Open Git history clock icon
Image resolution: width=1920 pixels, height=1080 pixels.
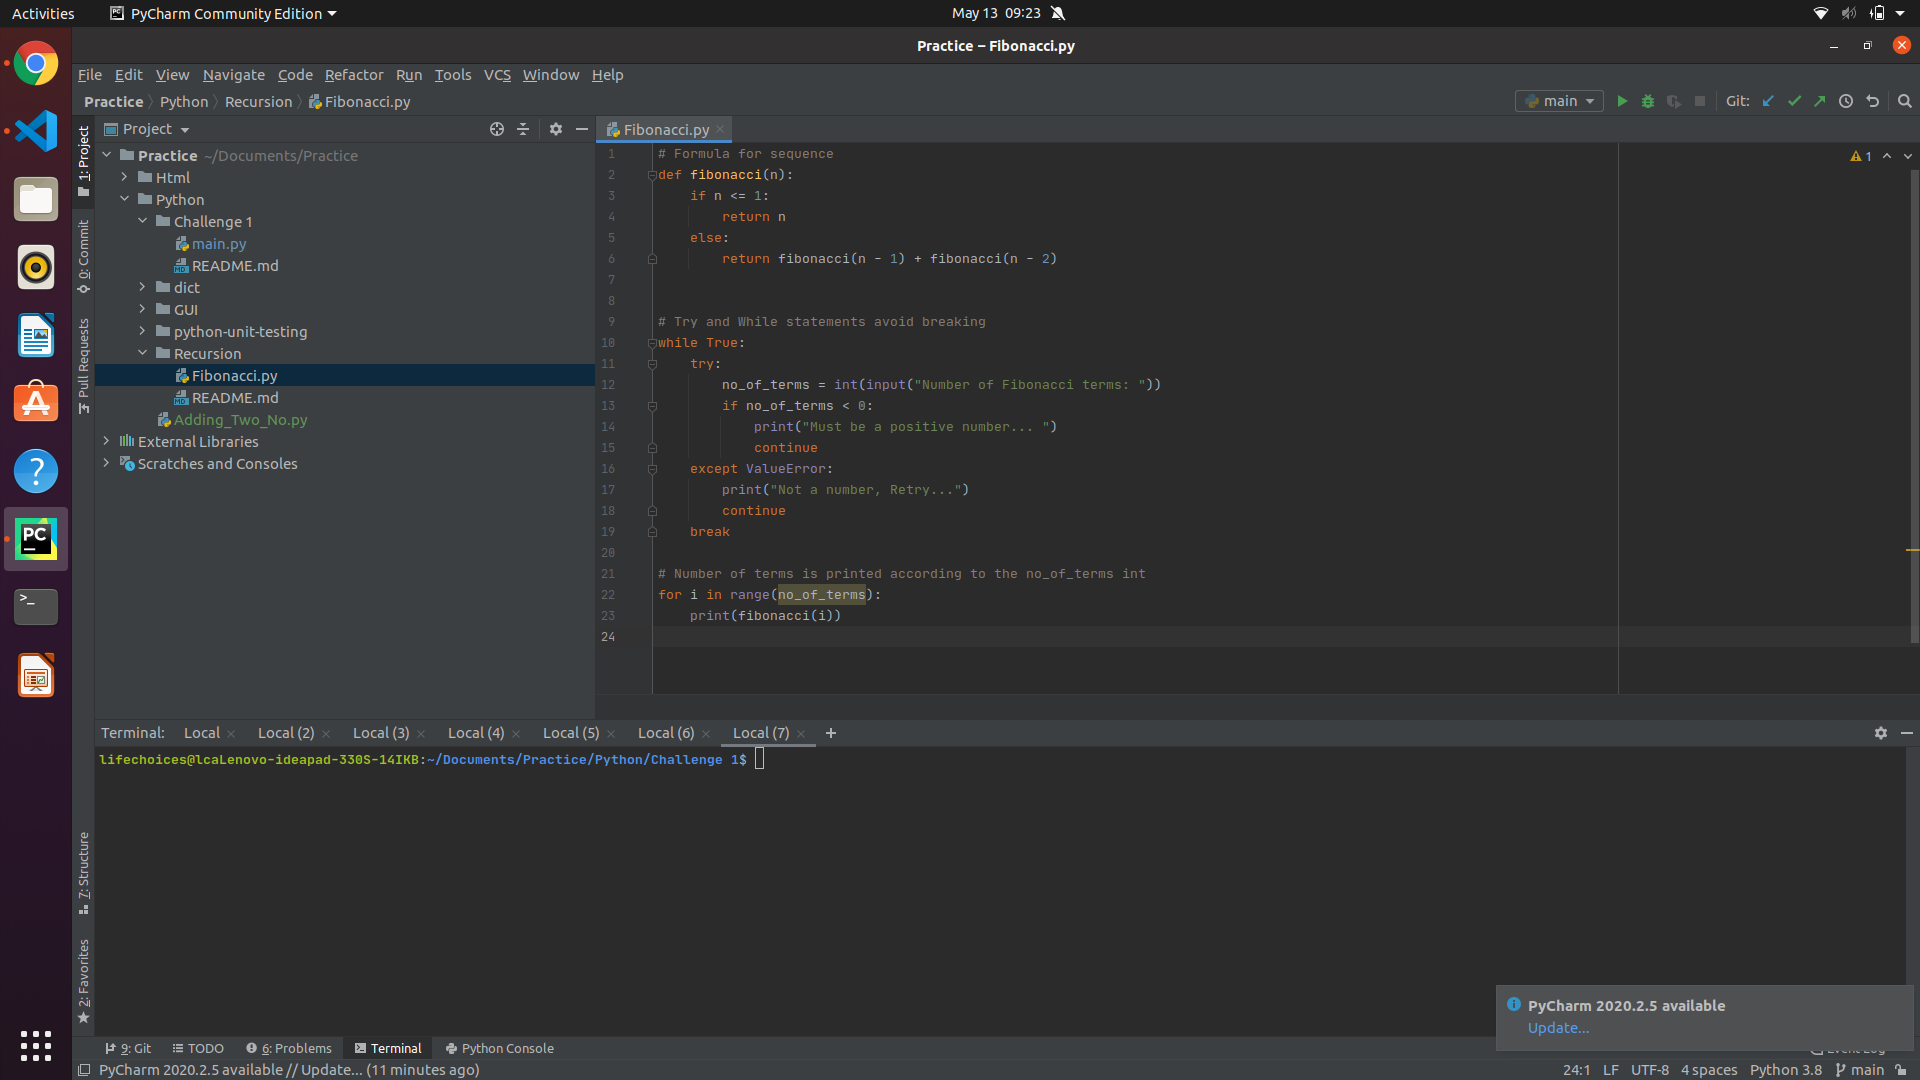(x=1846, y=101)
